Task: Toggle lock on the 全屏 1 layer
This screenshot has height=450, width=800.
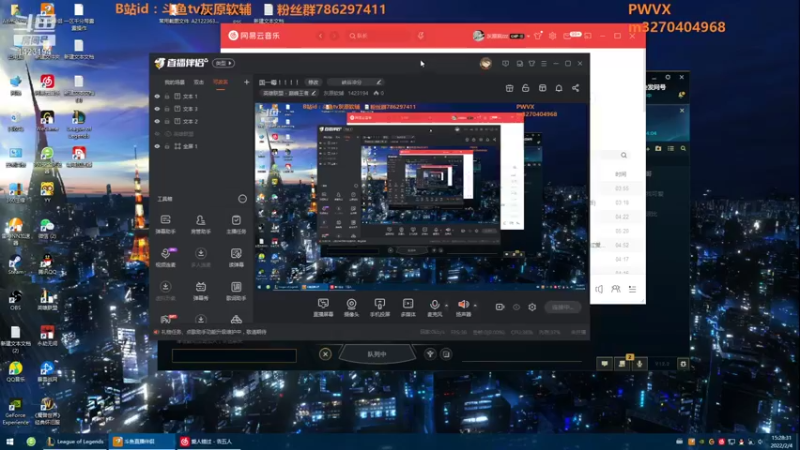Action: (x=167, y=146)
